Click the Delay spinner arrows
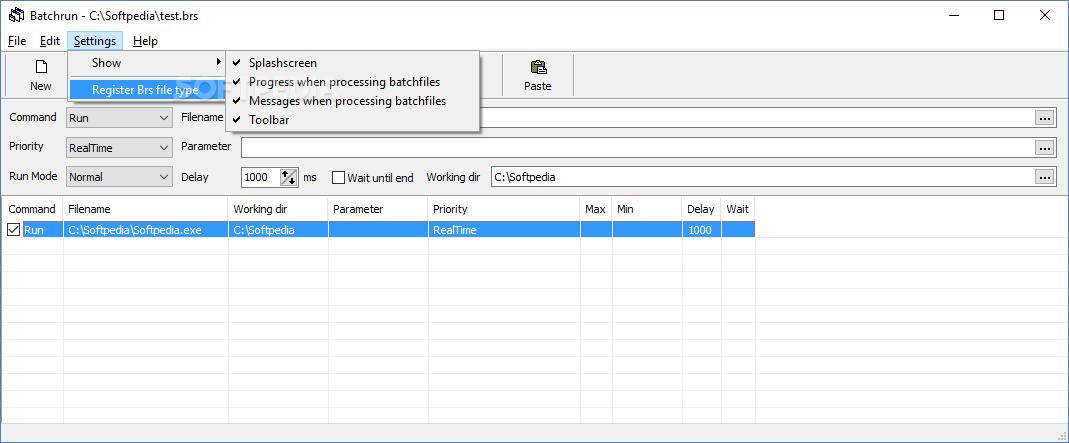The width and height of the screenshot is (1069, 443). [289, 177]
